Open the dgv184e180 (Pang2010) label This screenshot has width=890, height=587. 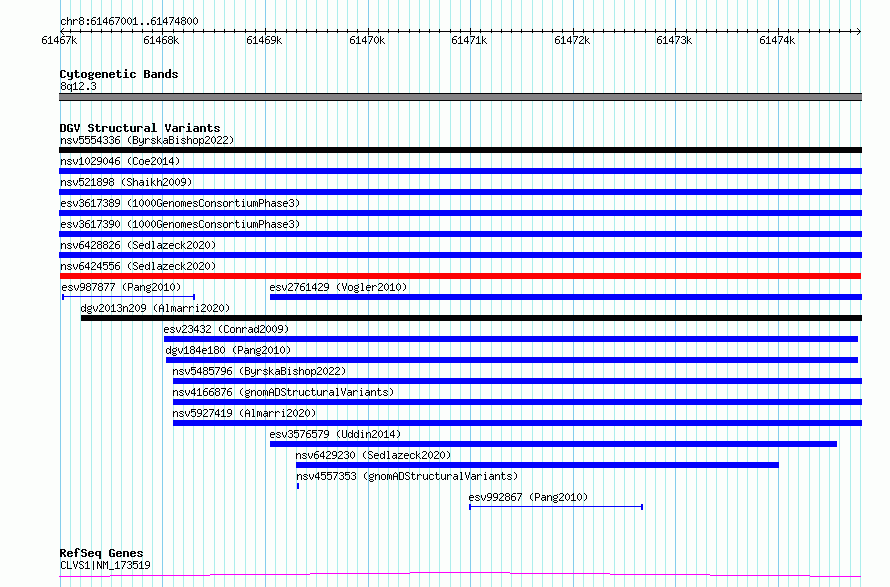228,350
